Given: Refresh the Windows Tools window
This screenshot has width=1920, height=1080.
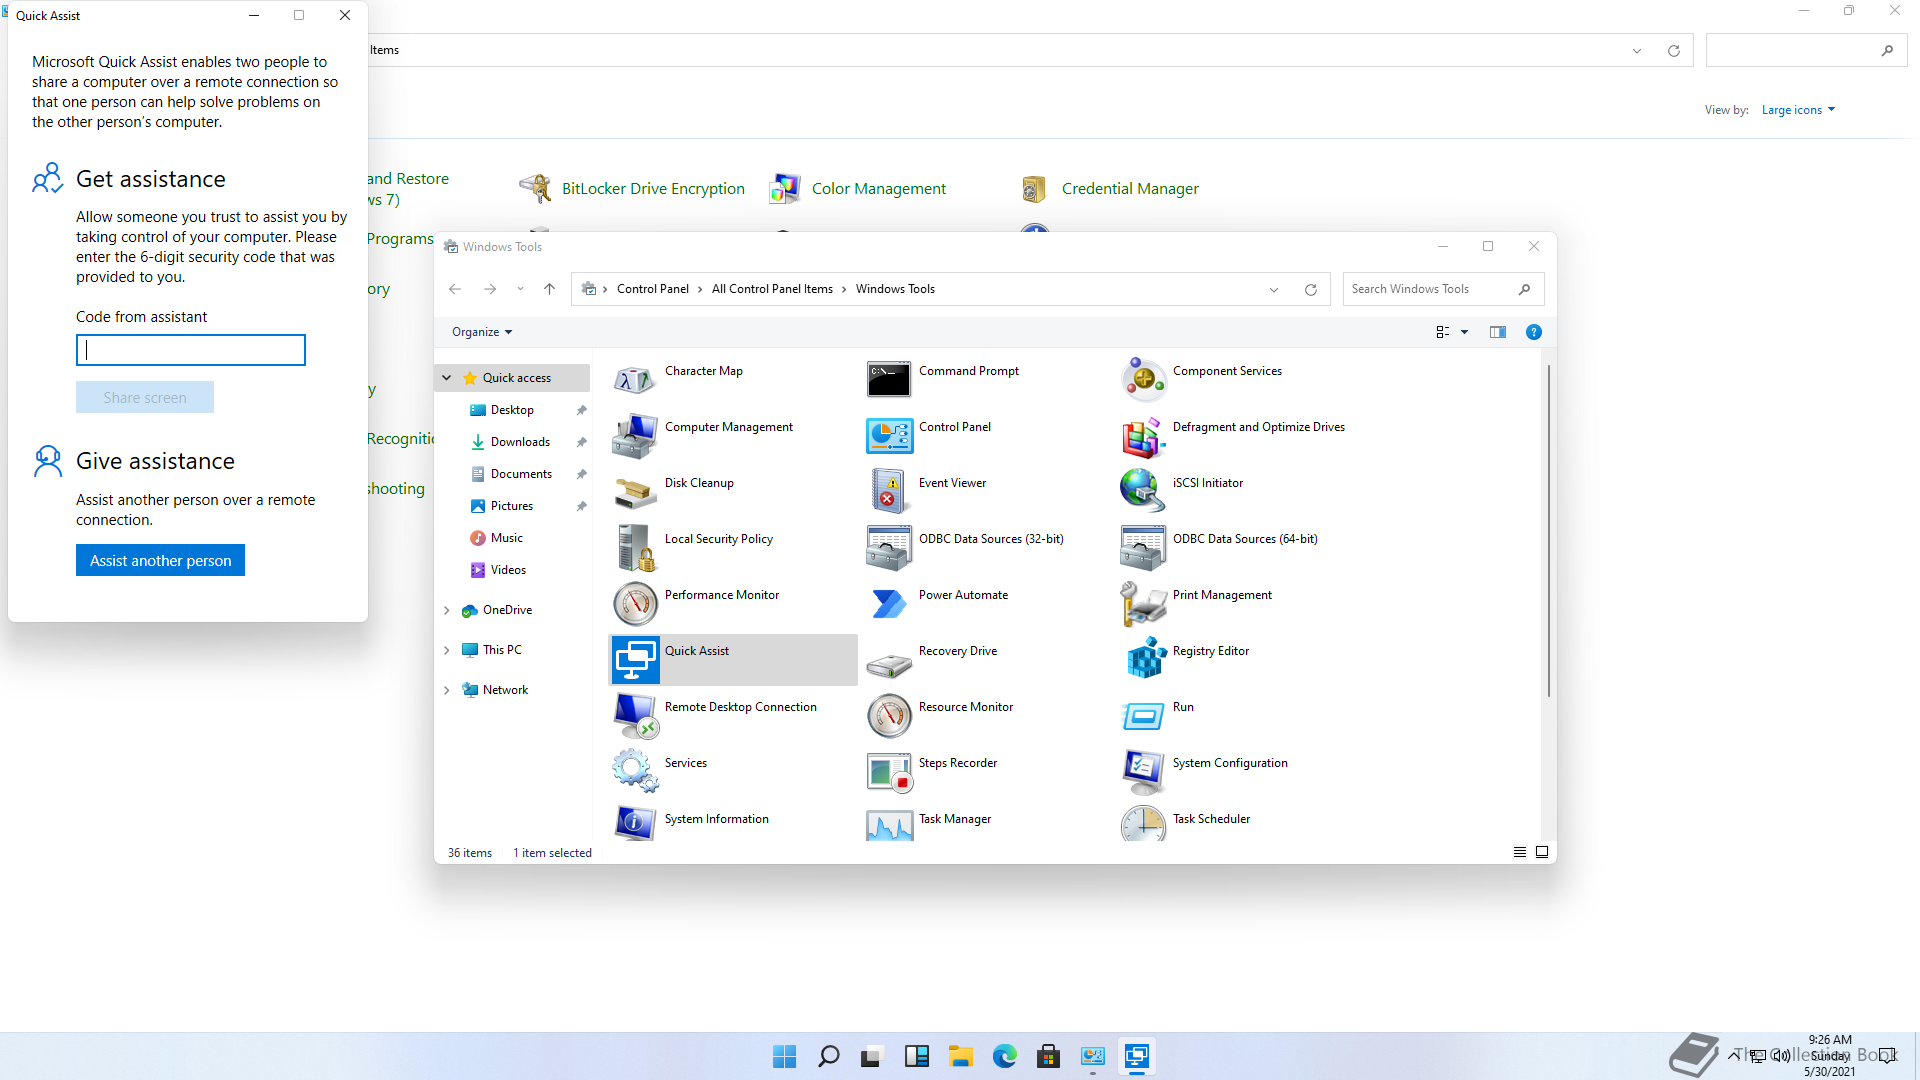Looking at the screenshot, I should point(1310,290).
